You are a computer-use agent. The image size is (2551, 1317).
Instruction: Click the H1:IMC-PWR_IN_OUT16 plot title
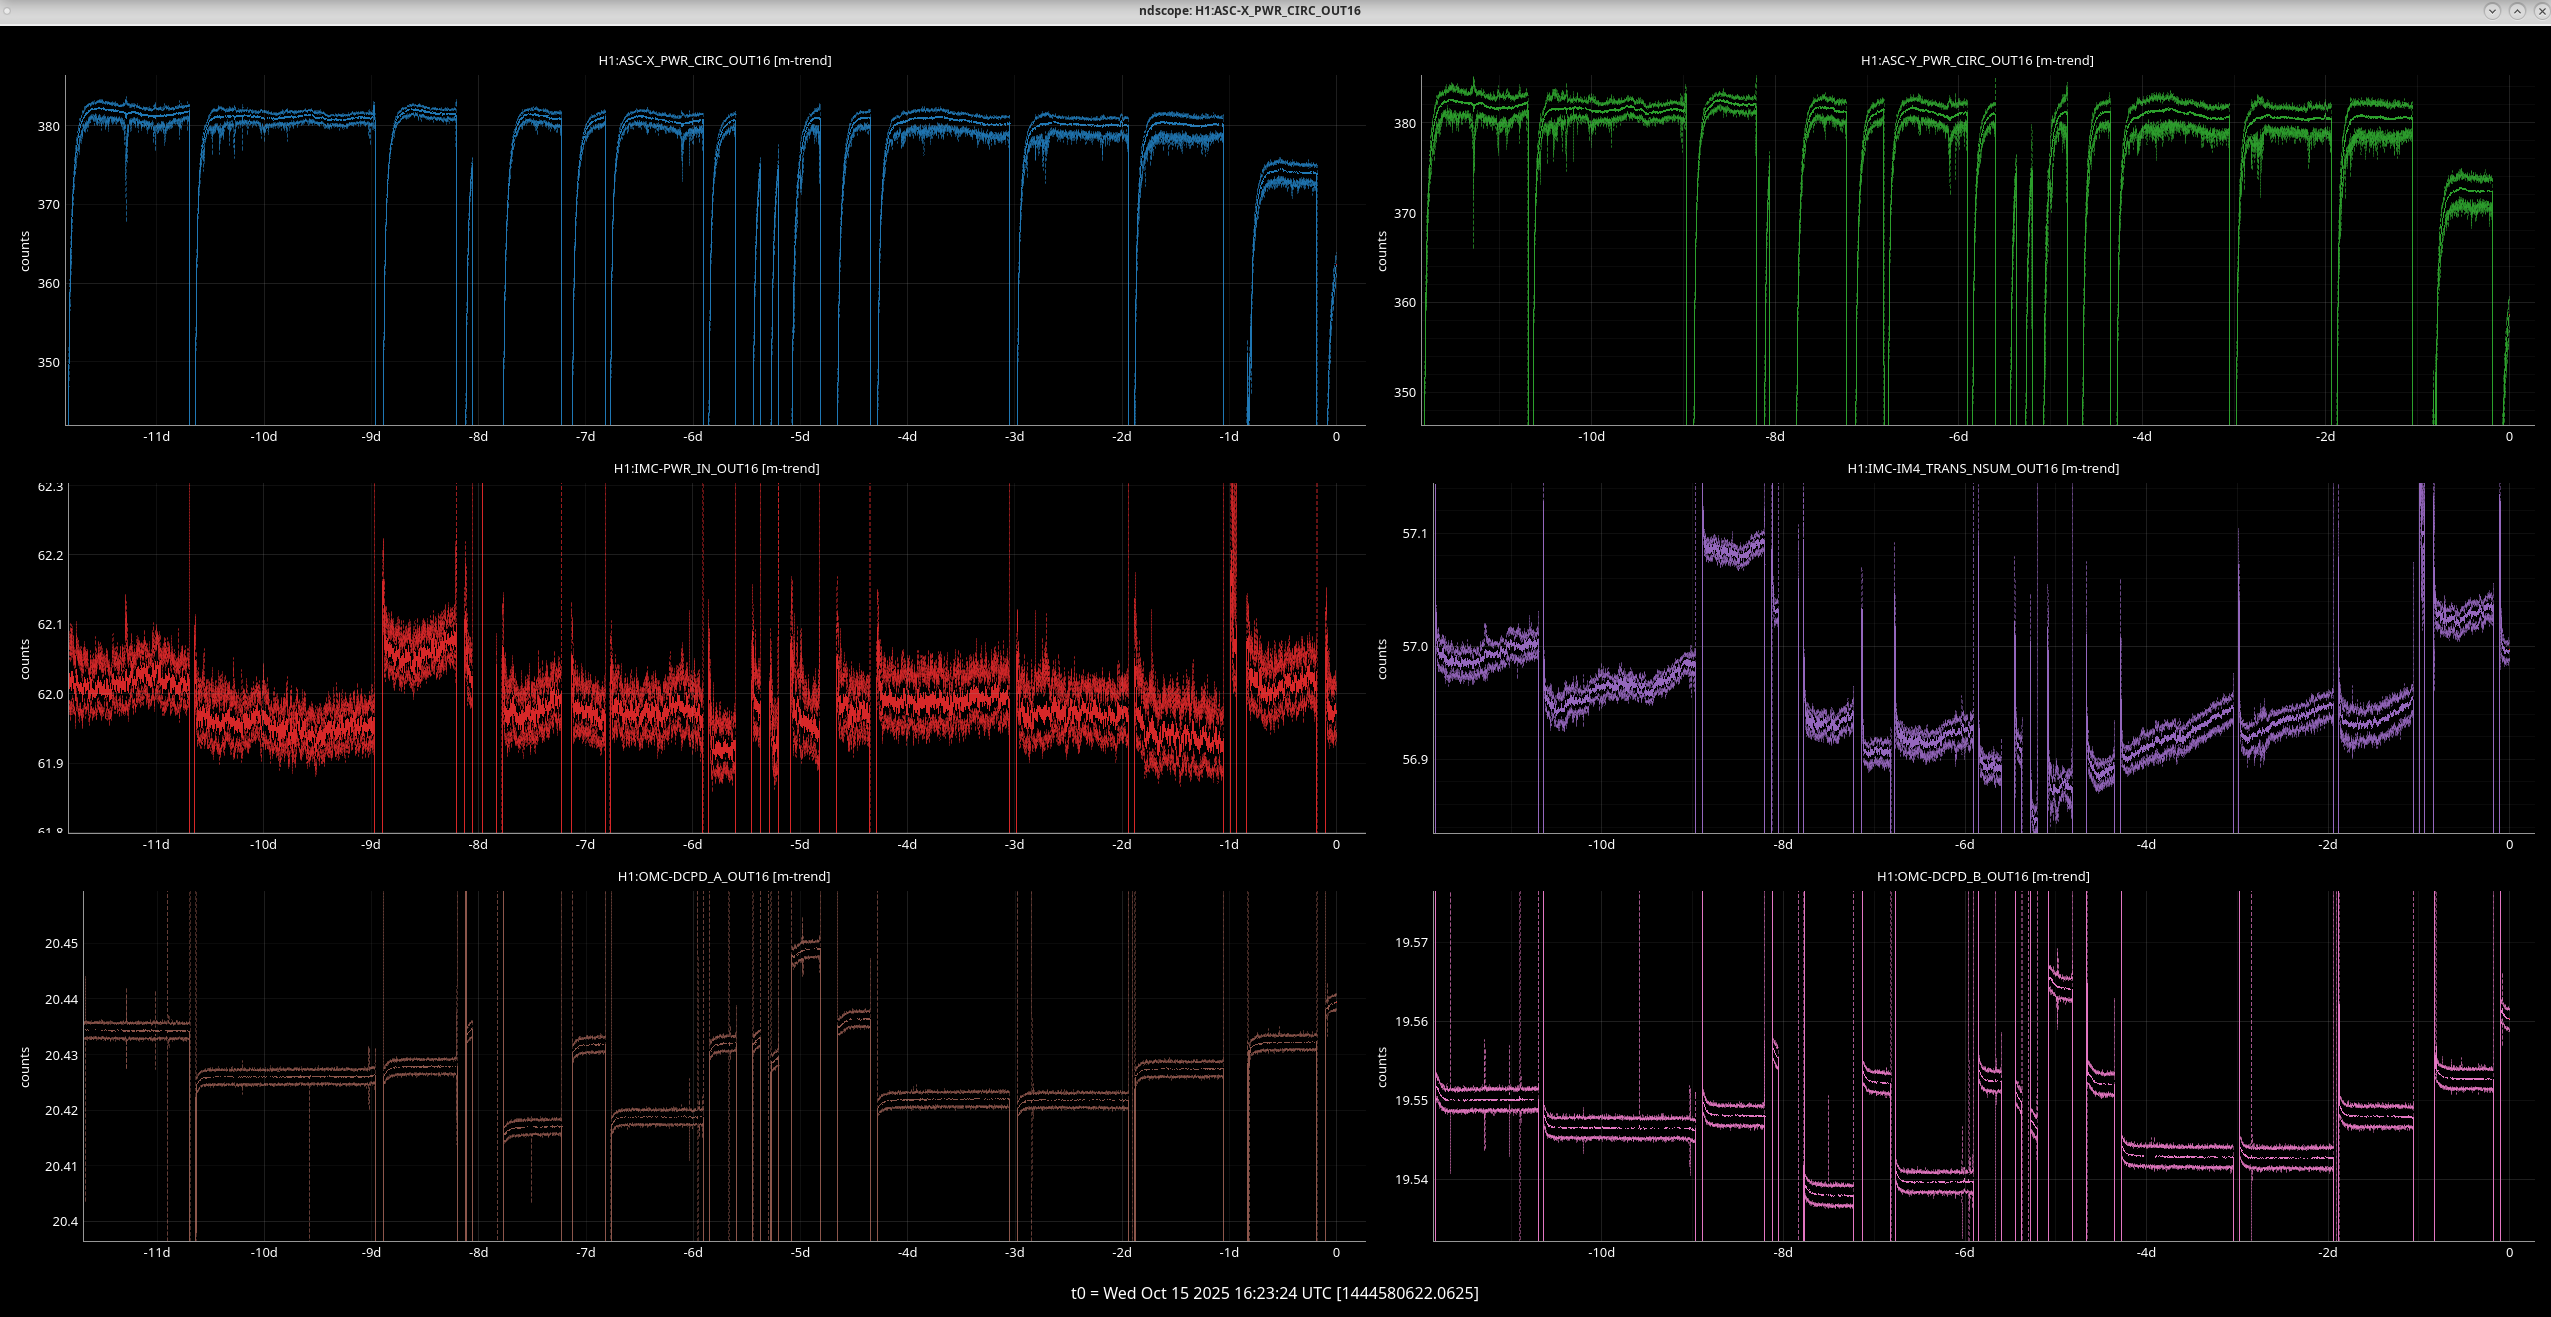(x=716, y=469)
